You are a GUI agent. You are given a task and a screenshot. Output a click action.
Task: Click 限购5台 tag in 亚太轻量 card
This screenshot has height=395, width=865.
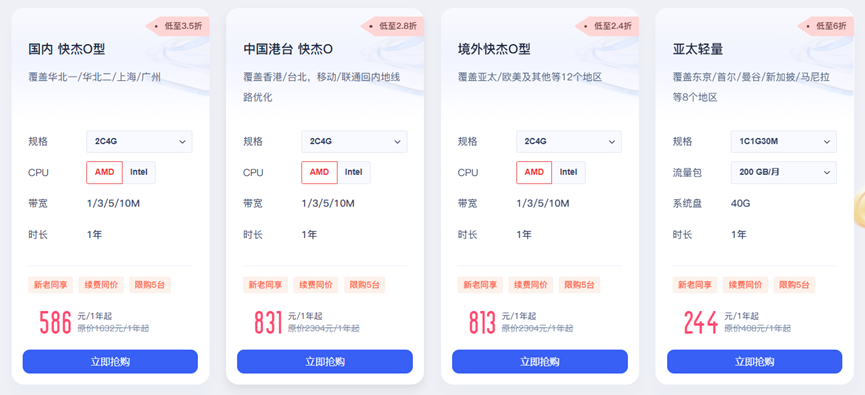pos(794,285)
